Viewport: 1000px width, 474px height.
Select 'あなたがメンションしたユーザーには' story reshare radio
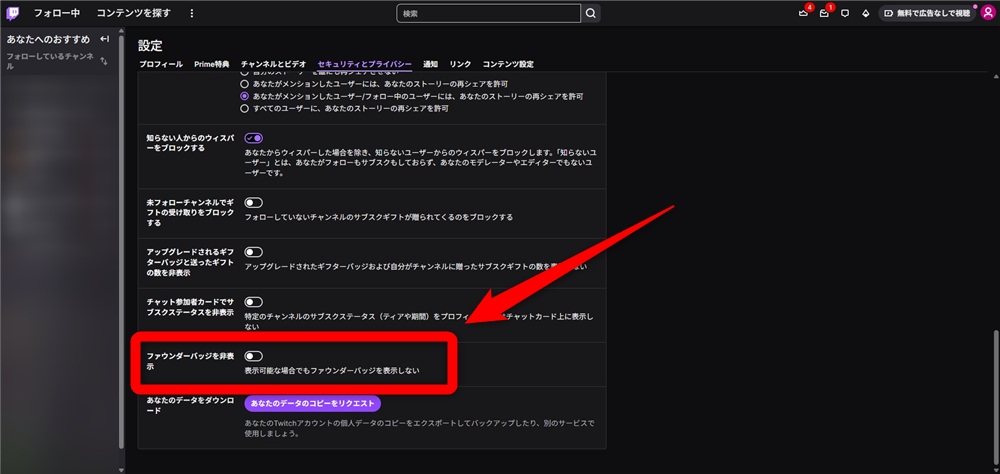[x=244, y=84]
